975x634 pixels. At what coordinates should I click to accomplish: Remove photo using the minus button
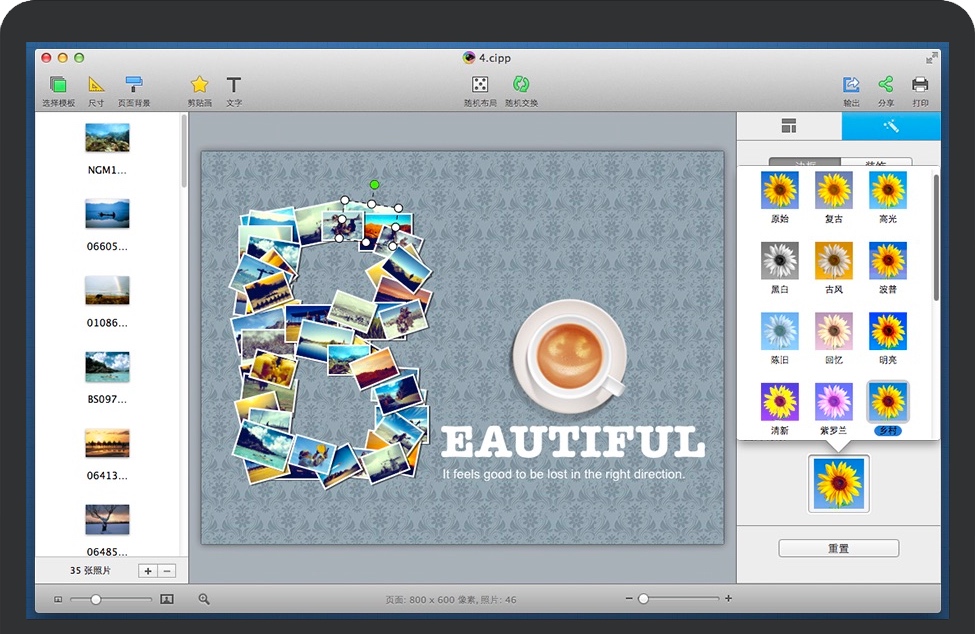167,571
